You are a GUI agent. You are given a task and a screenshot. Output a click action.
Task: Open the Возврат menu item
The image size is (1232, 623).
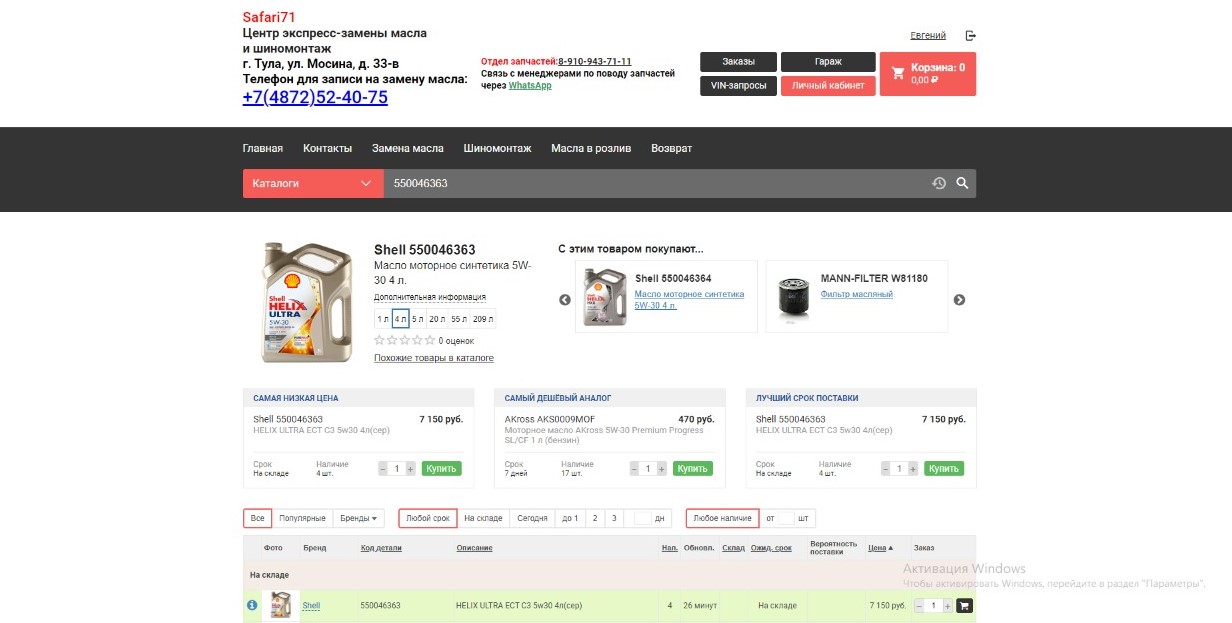click(x=671, y=148)
